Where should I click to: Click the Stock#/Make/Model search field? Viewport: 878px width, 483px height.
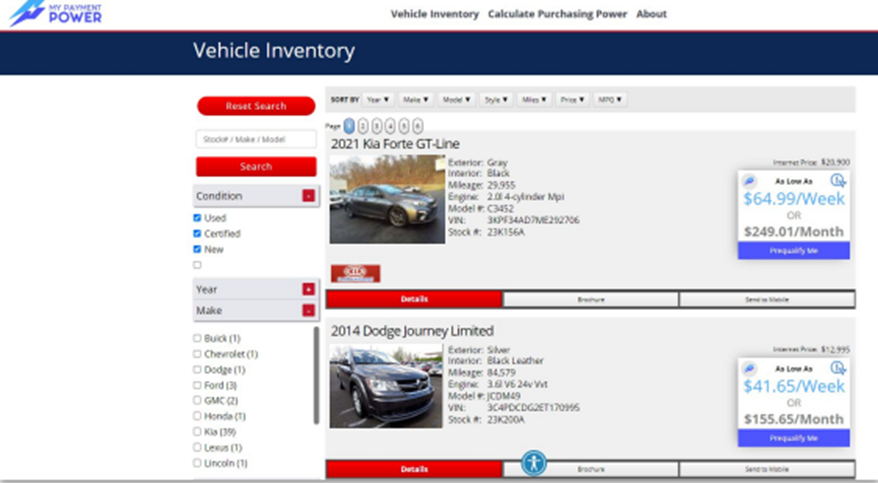coord(256,139)
